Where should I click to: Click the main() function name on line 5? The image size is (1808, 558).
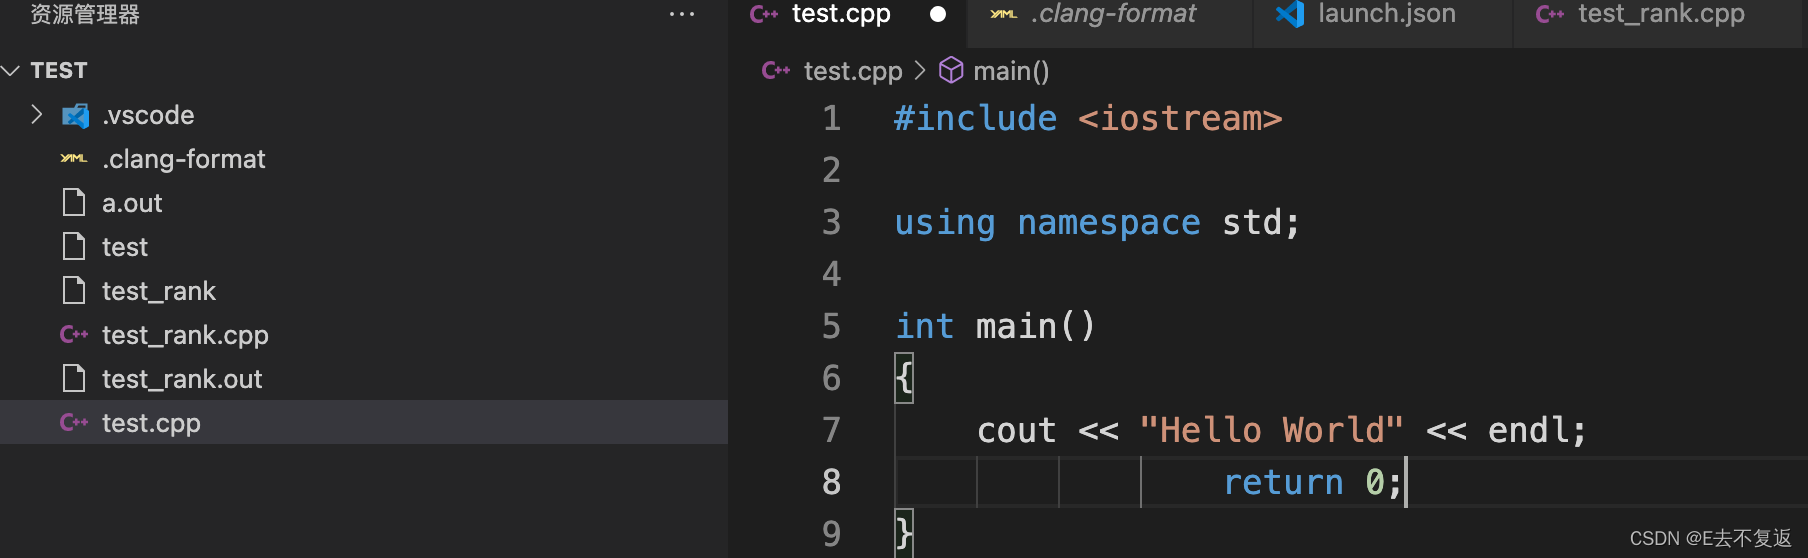pyautogui.click(x=1036, y=327)
